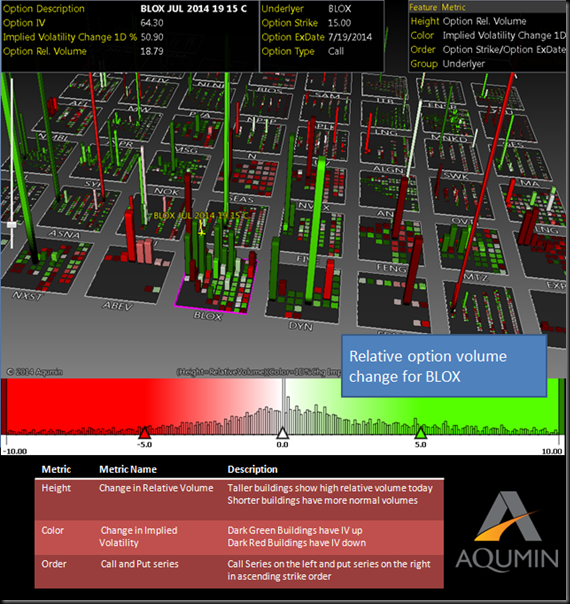The width and height of the screenshot is (570, 604).
Task: Select the 'Underlyer' group metric
Action: (x=463, y=64)
